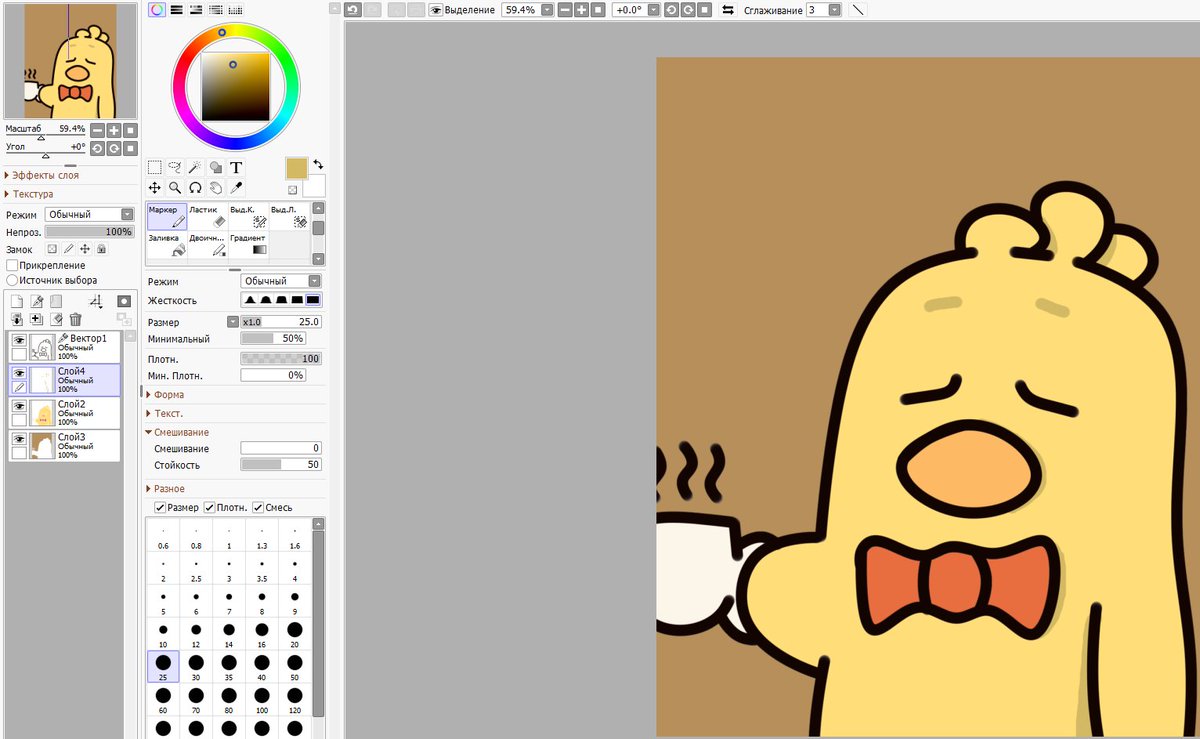
Task: Uncheck the Размер pressure checkbox
Action: [160, 507]
